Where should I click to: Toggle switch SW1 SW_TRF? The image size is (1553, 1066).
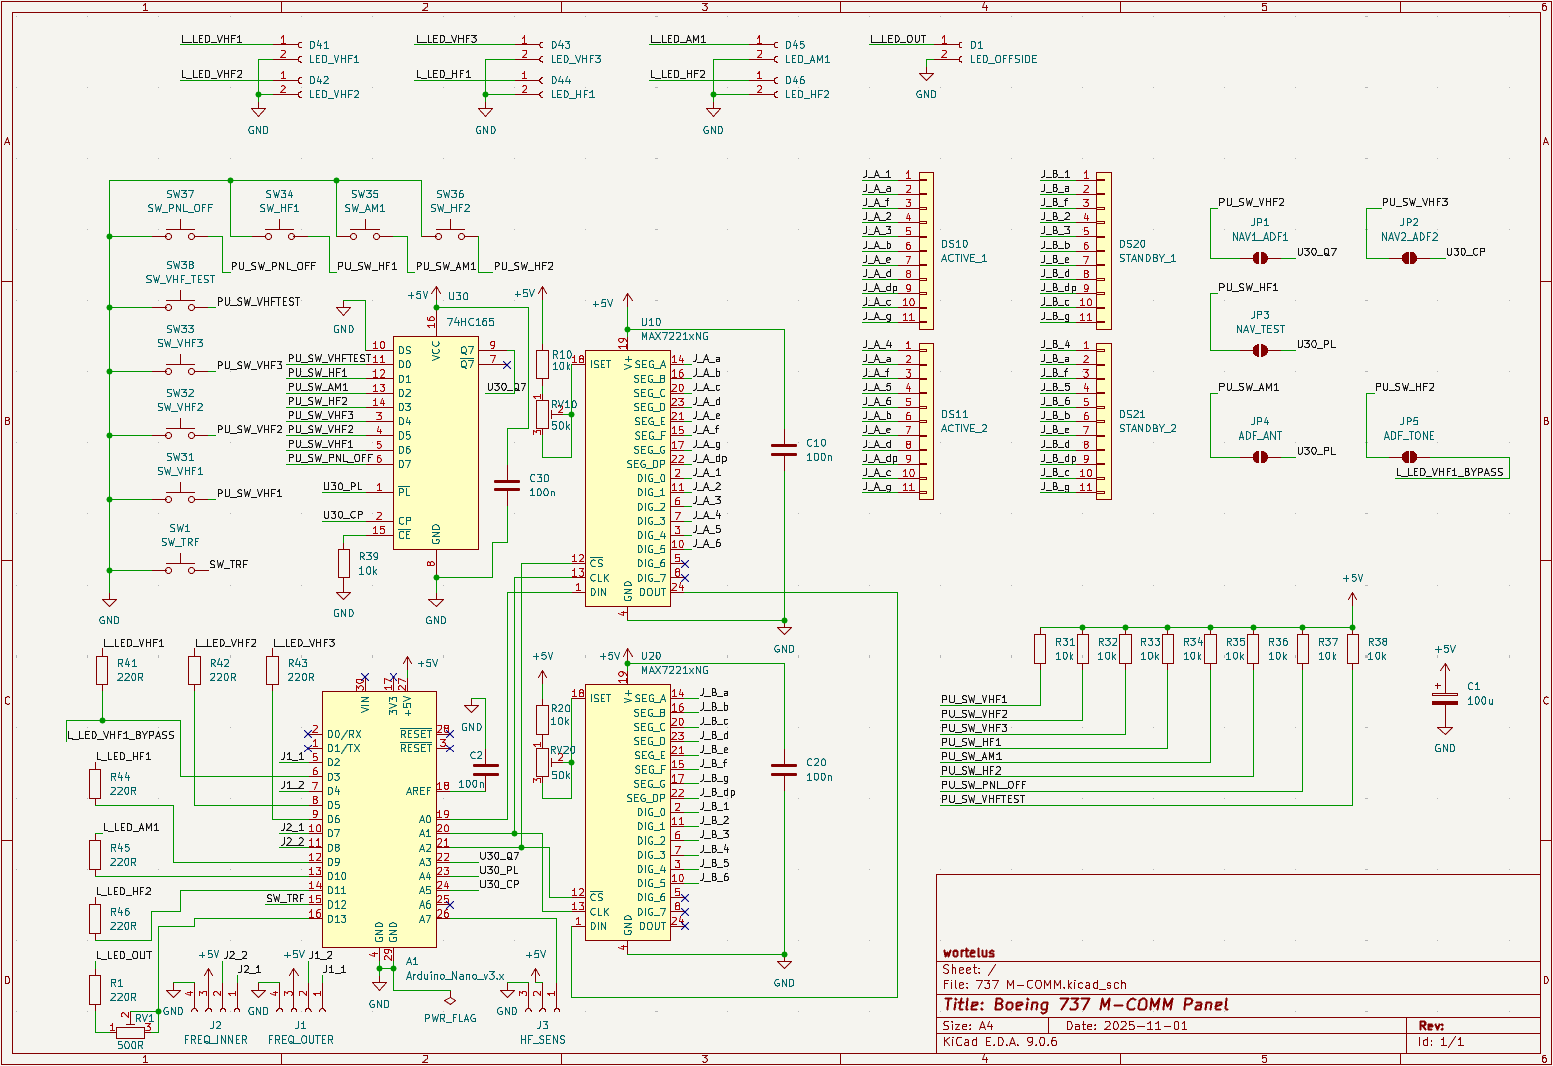click(x=180, y=565)
